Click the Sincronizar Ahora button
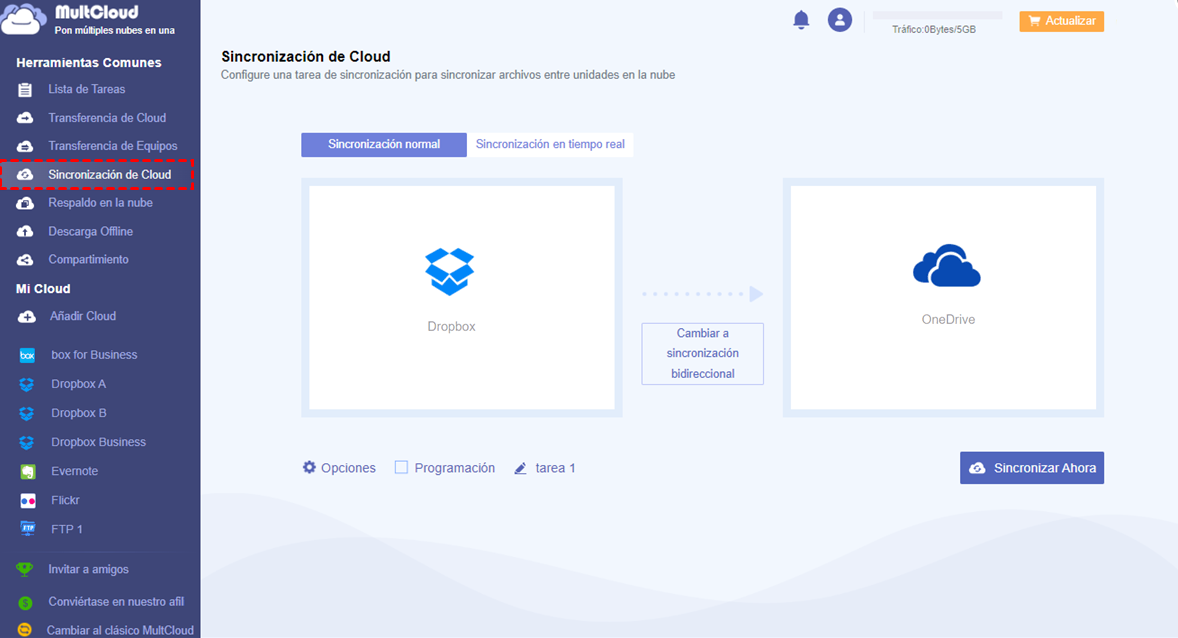 tap(1032, 467)
